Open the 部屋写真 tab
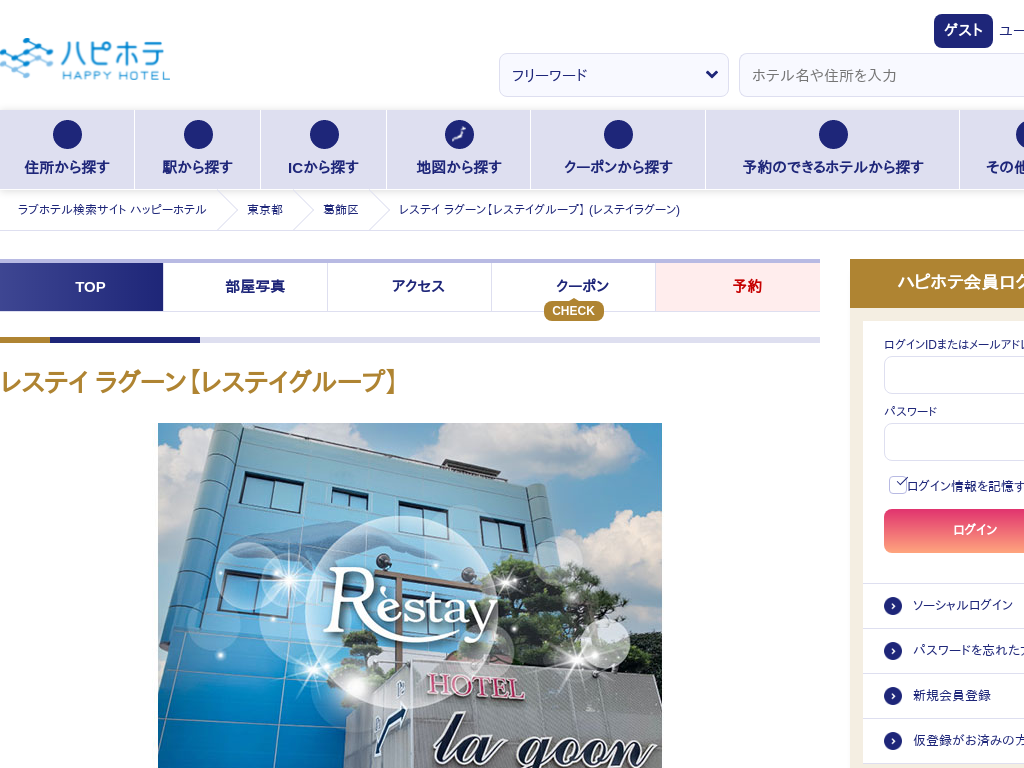1024x768 pixels. point(246,287)
